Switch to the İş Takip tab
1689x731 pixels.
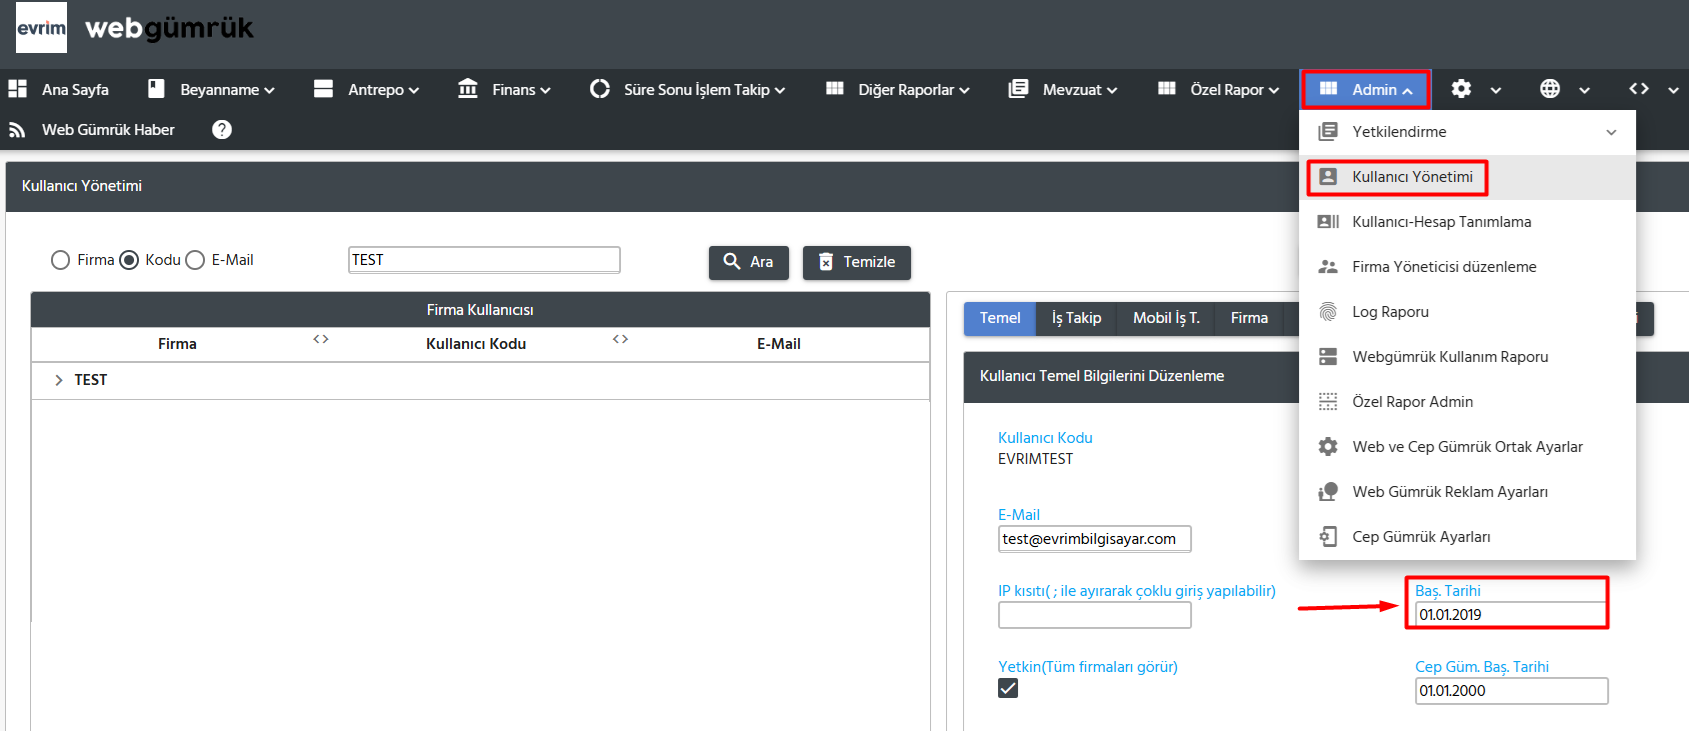pos(1076,318)
